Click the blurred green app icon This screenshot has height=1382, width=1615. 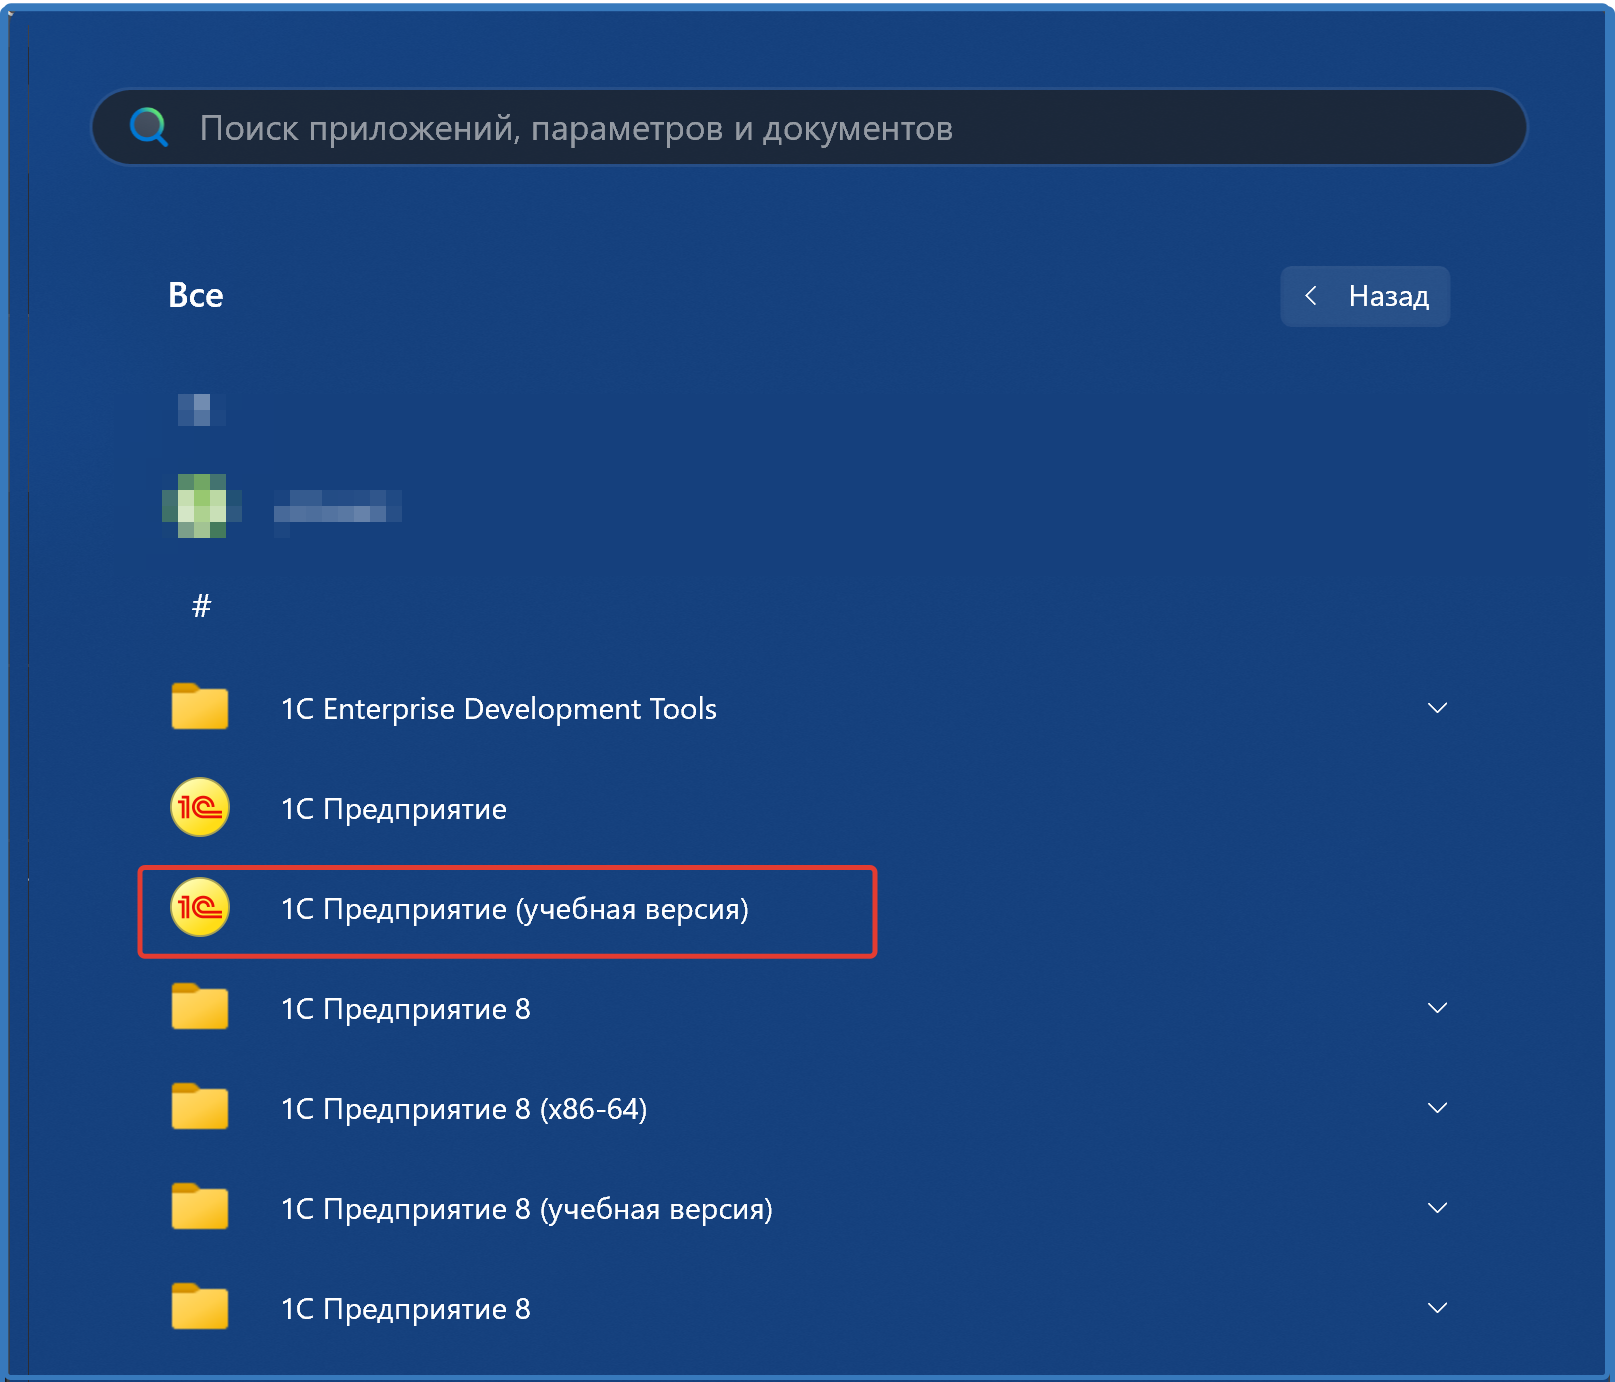coord(201,506)
